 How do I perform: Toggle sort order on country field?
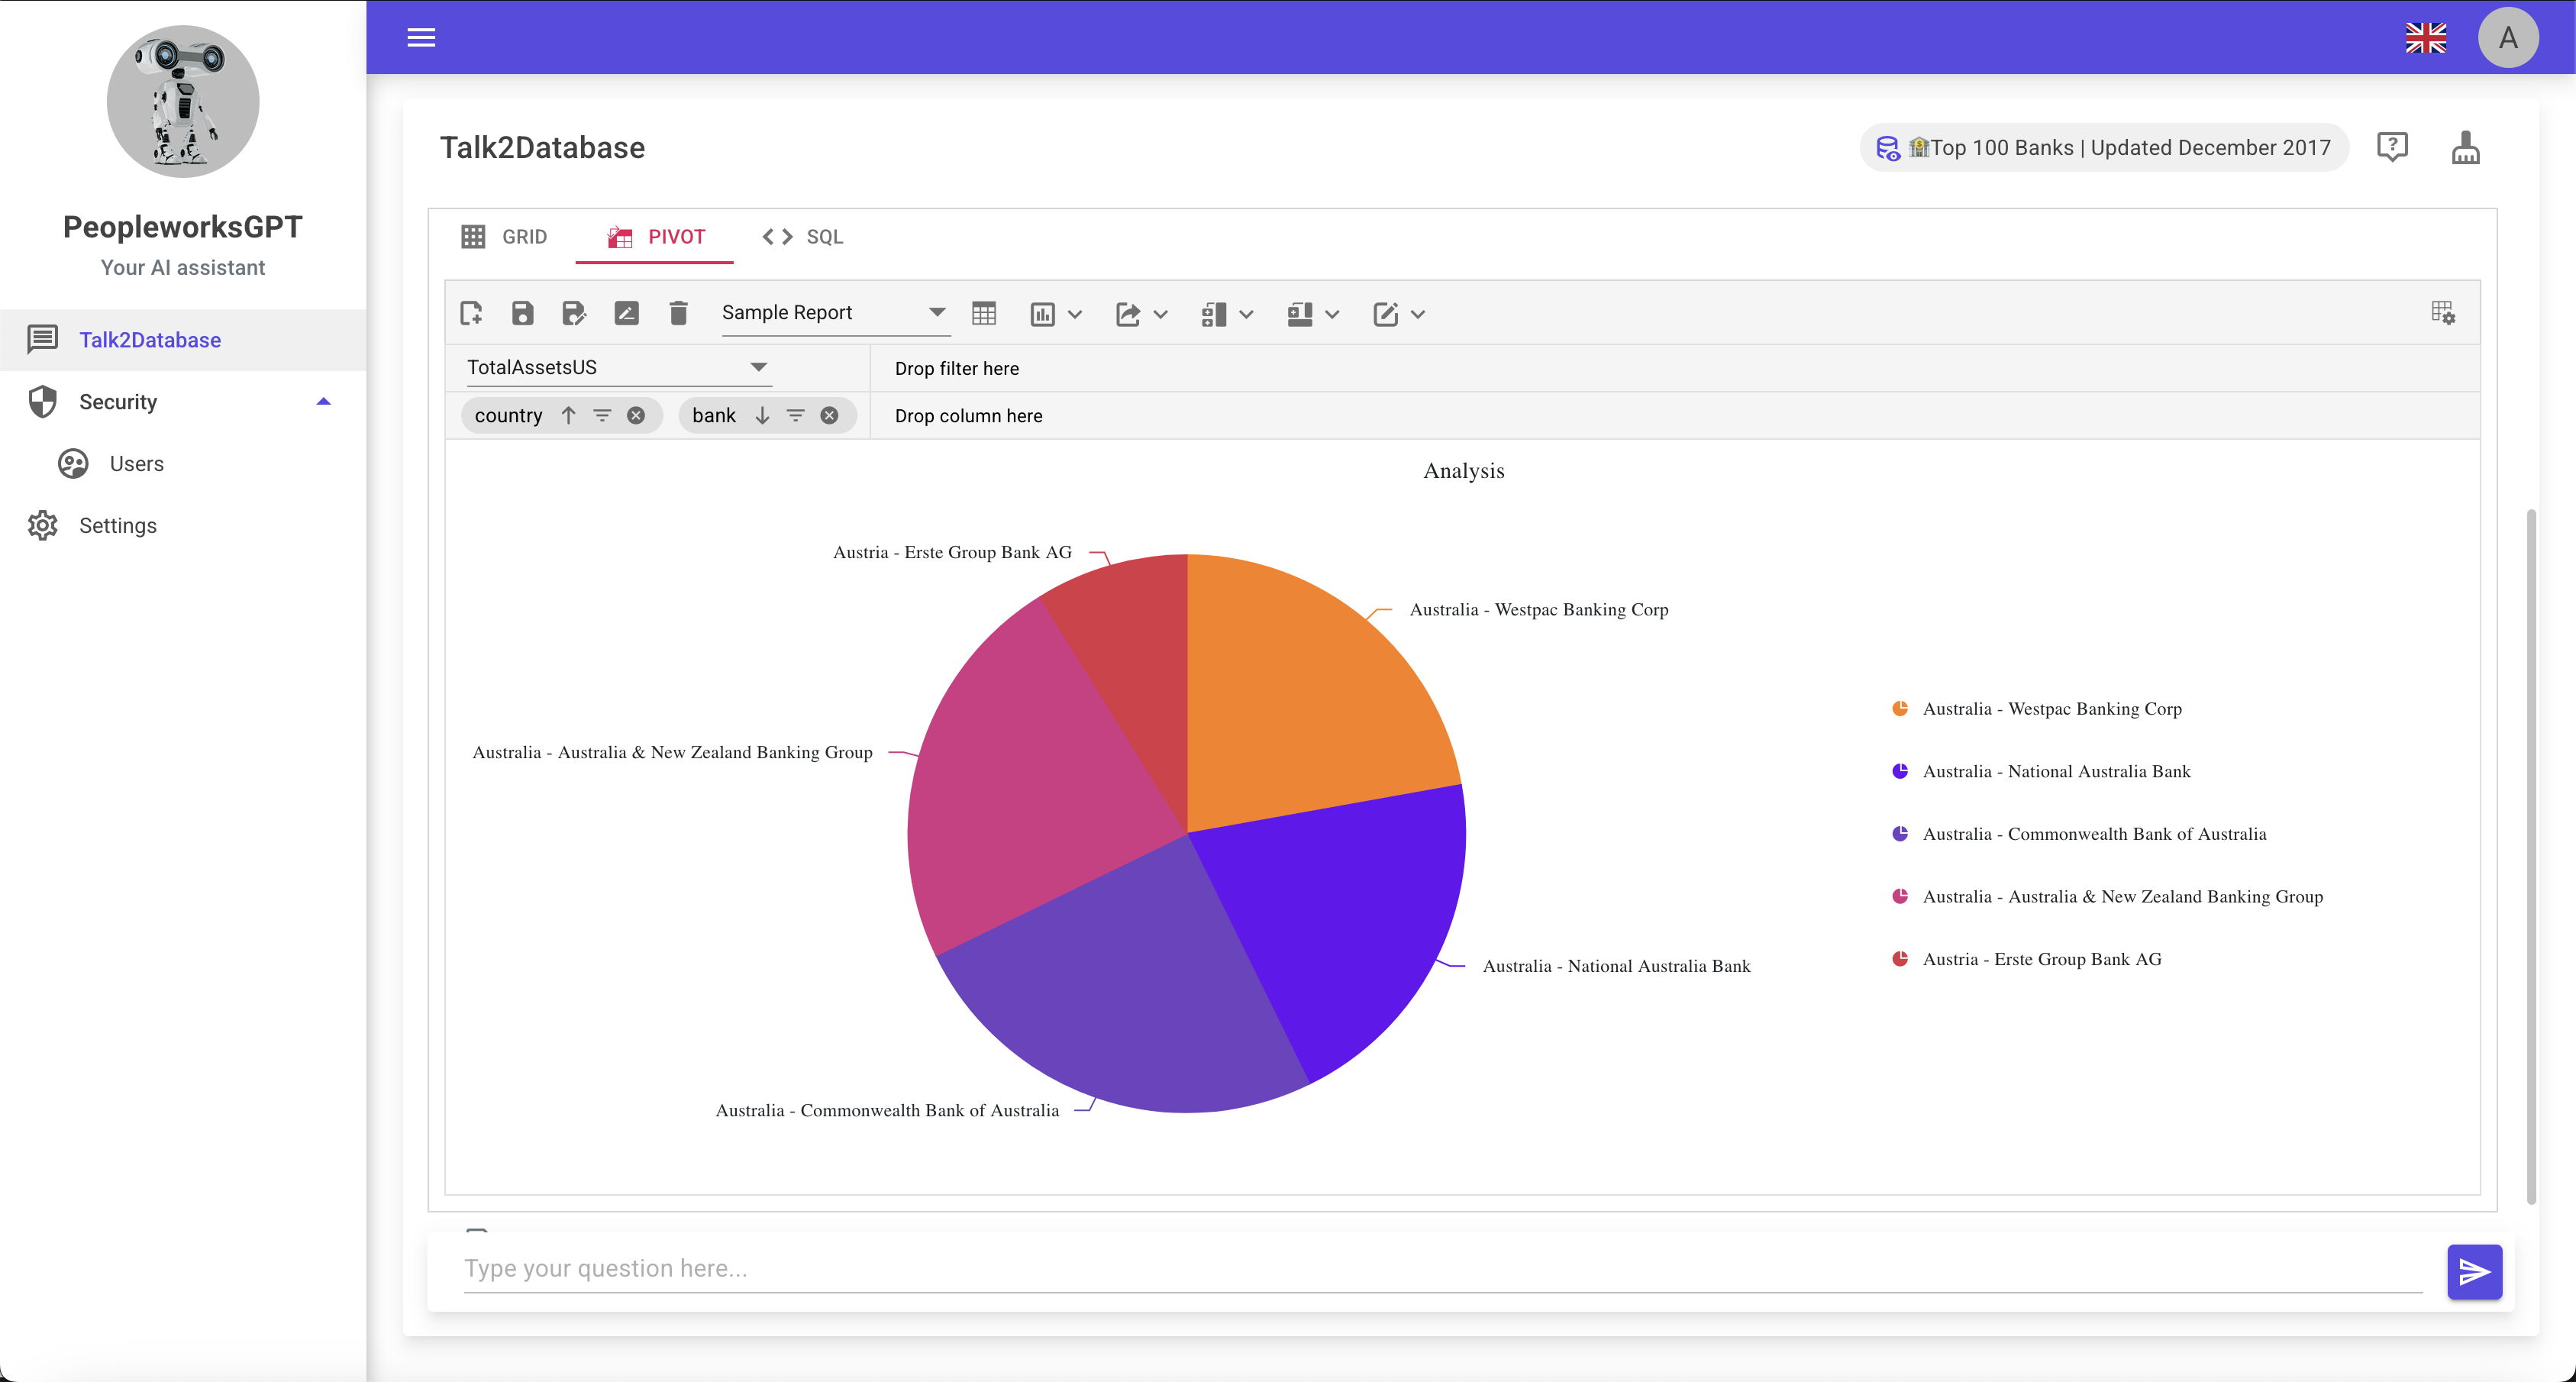tap(568, 415)
